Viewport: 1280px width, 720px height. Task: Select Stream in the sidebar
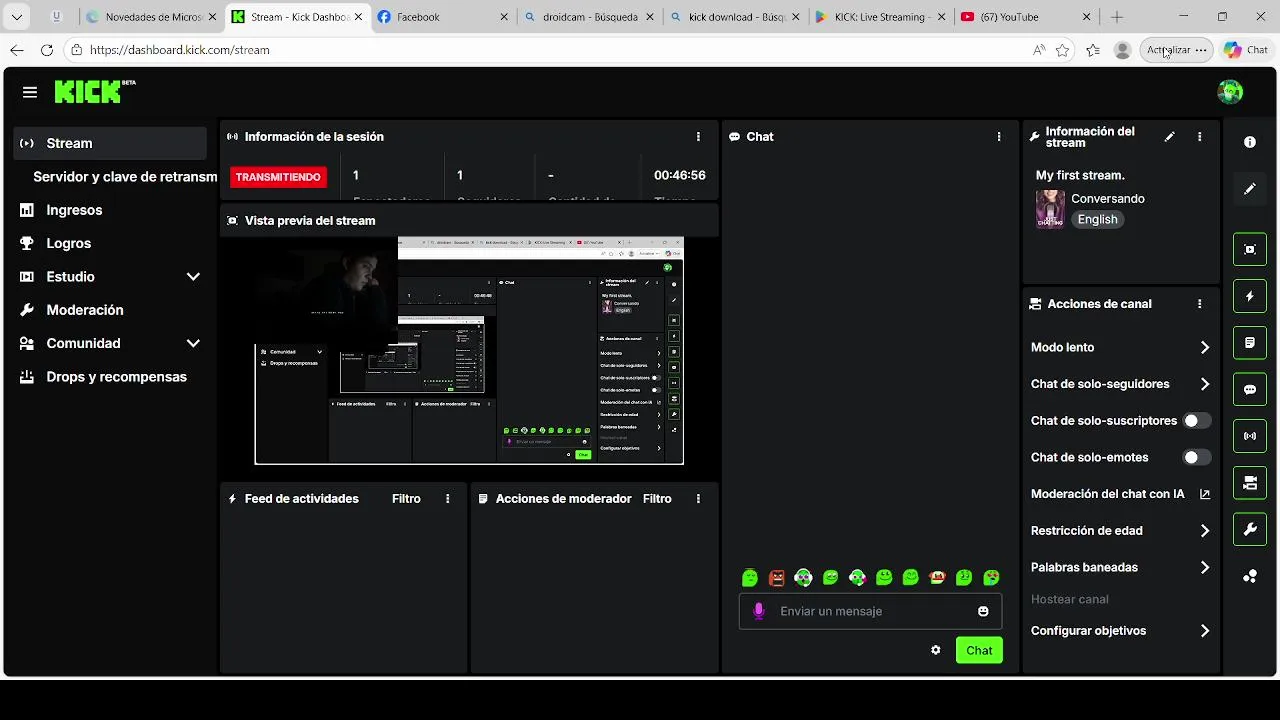click(x=111, y=143)
